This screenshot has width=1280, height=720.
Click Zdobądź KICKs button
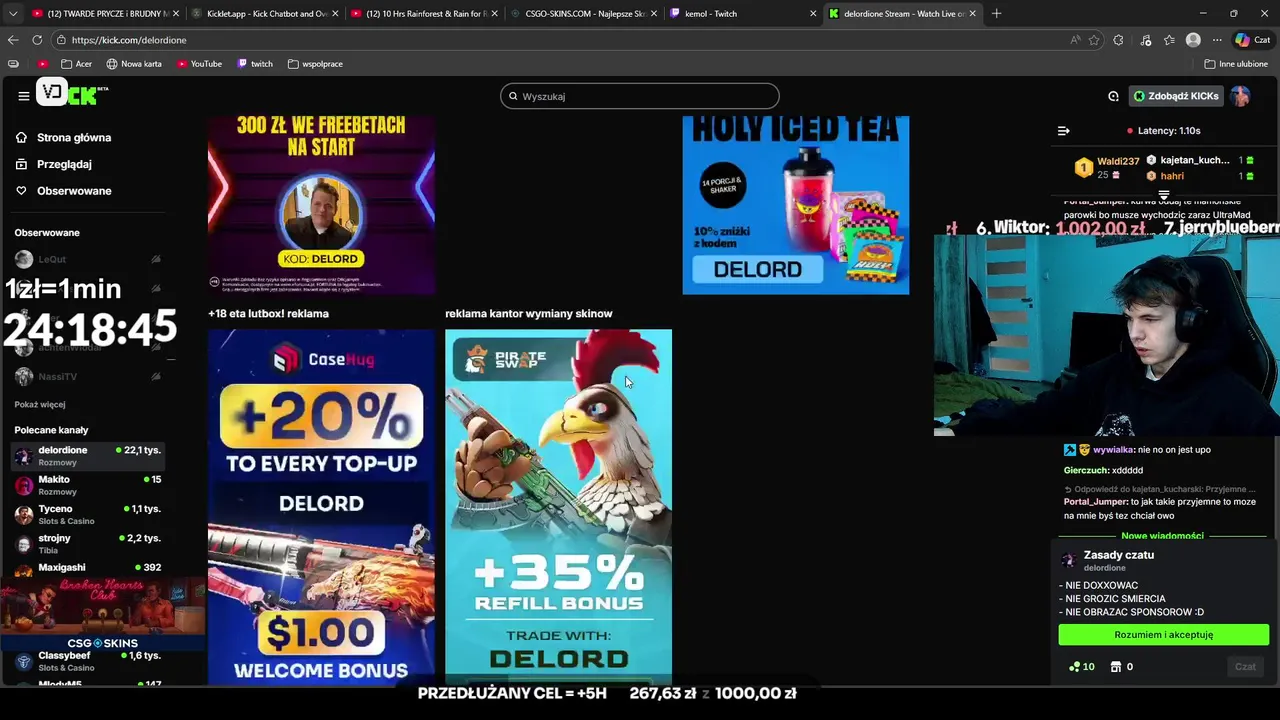(x=1176, y=96)
